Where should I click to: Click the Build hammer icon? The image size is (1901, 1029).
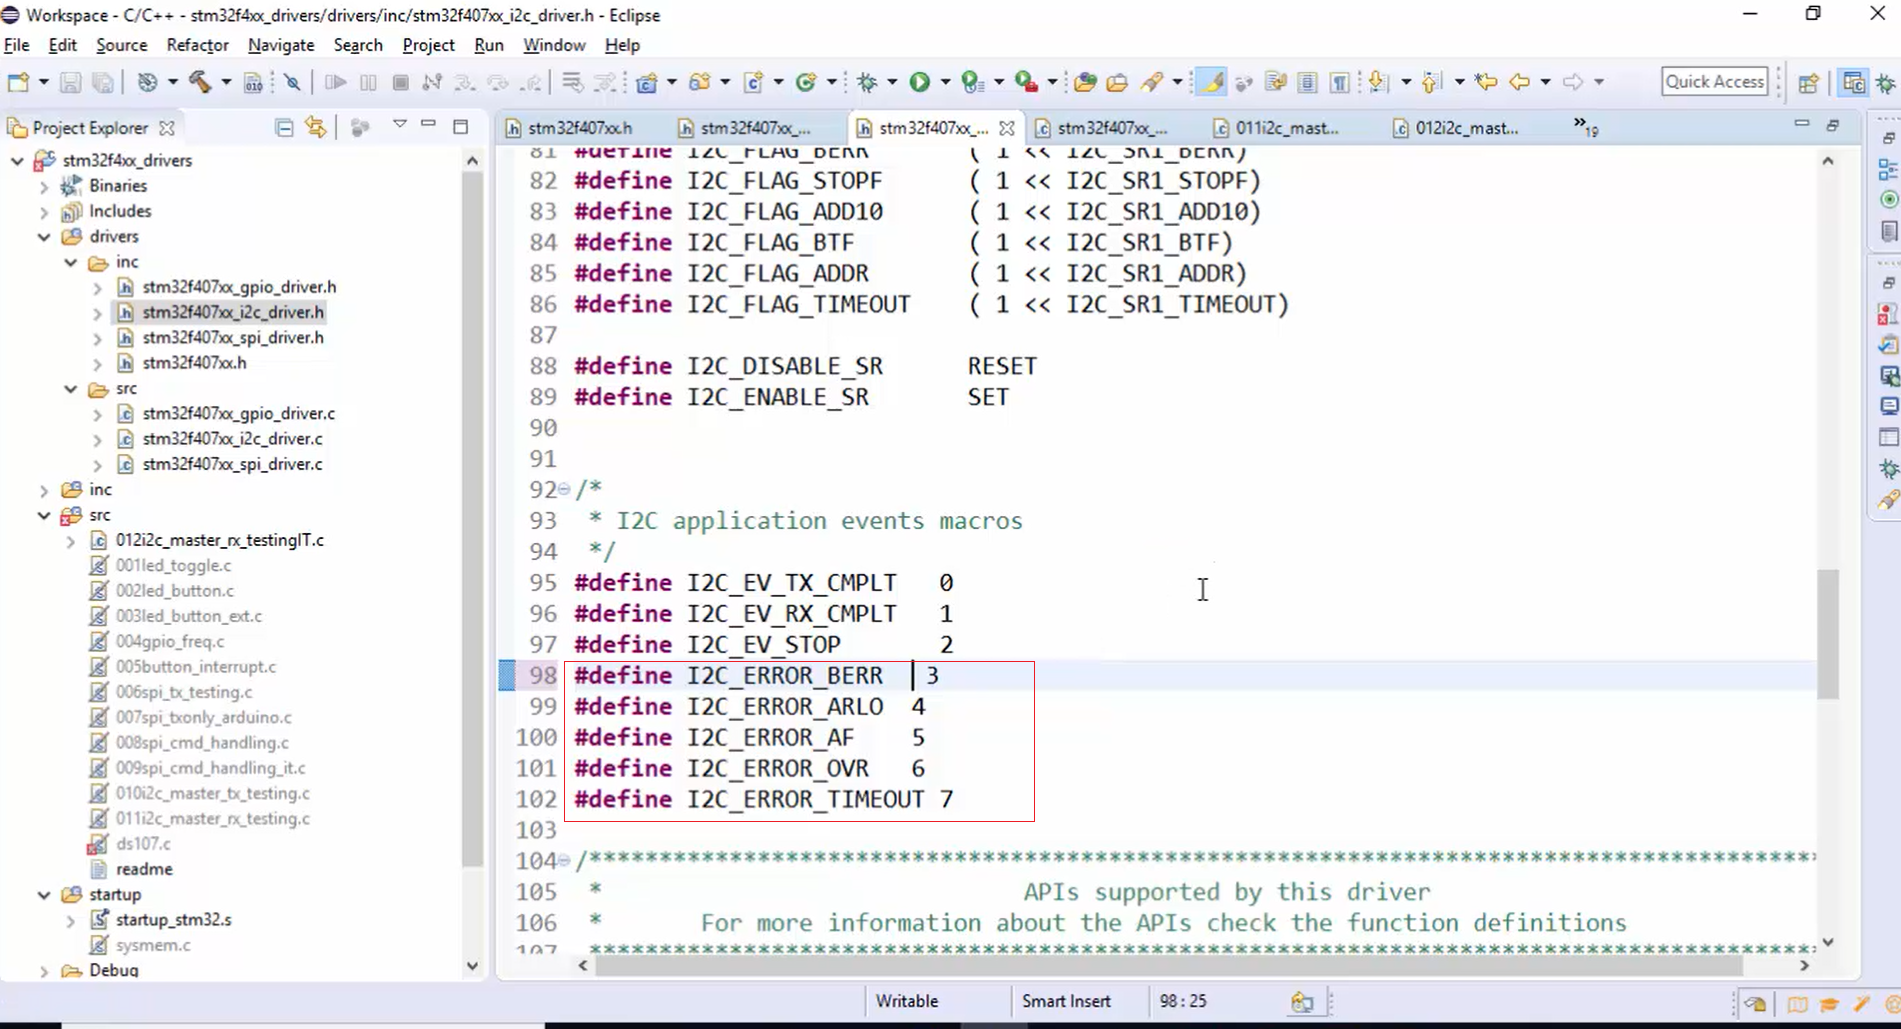(x=200, y=82)
